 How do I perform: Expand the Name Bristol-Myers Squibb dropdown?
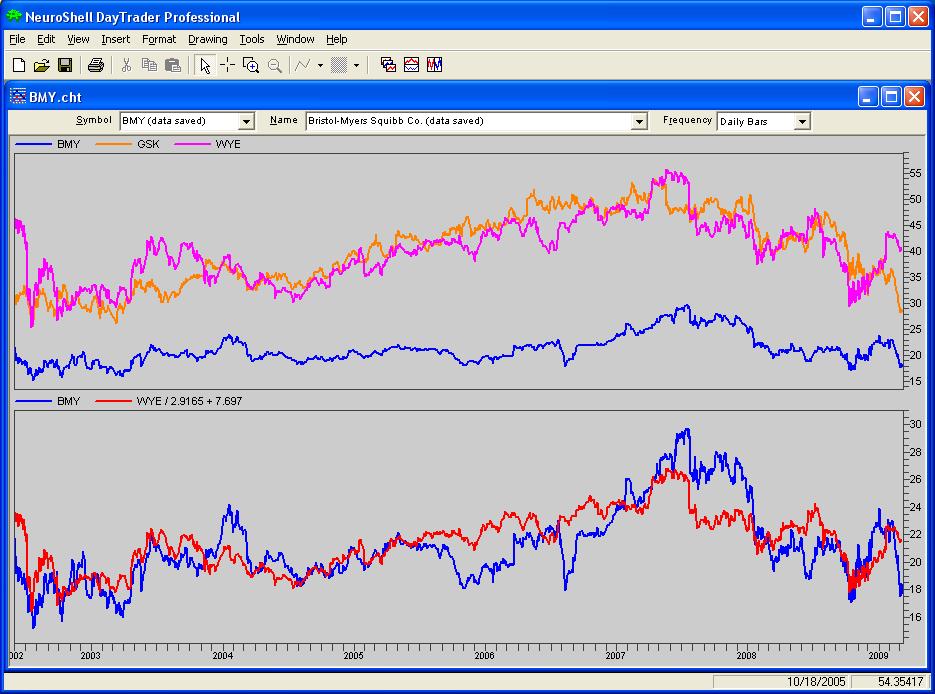(639, 122)
